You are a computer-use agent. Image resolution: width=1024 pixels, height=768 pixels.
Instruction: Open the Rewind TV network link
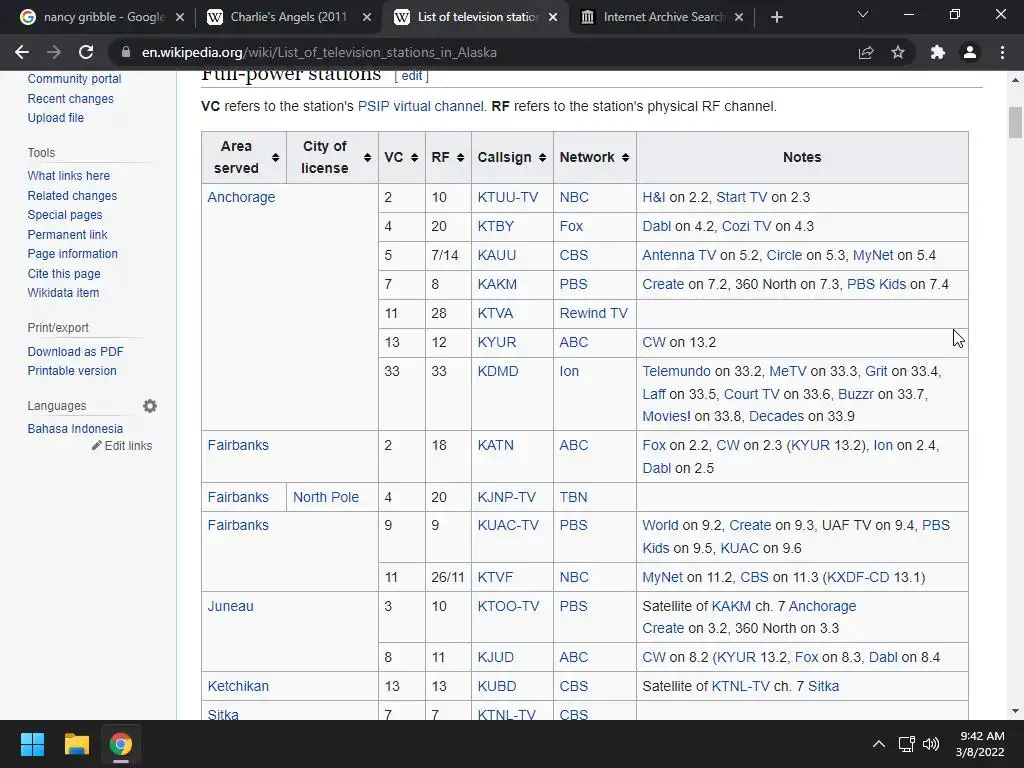coord(593,313)
